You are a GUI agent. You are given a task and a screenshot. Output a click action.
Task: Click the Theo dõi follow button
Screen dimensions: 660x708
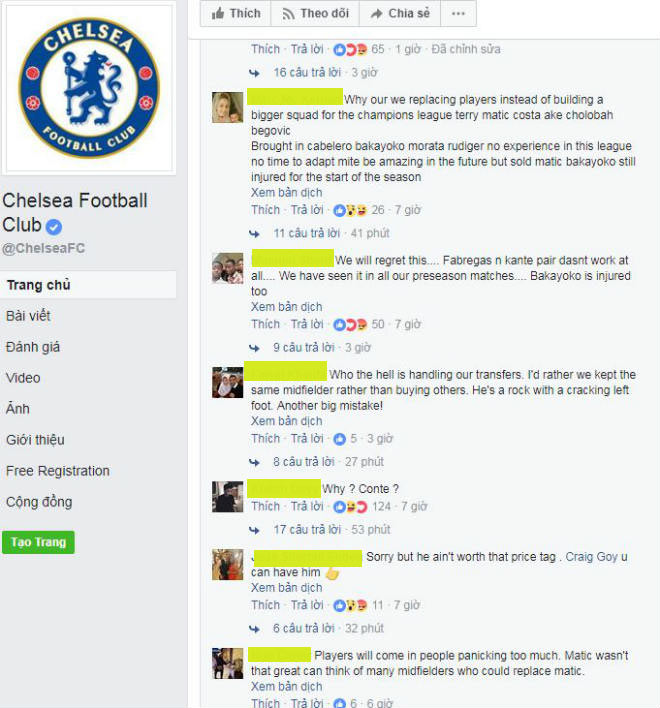[x=315, y=14]
